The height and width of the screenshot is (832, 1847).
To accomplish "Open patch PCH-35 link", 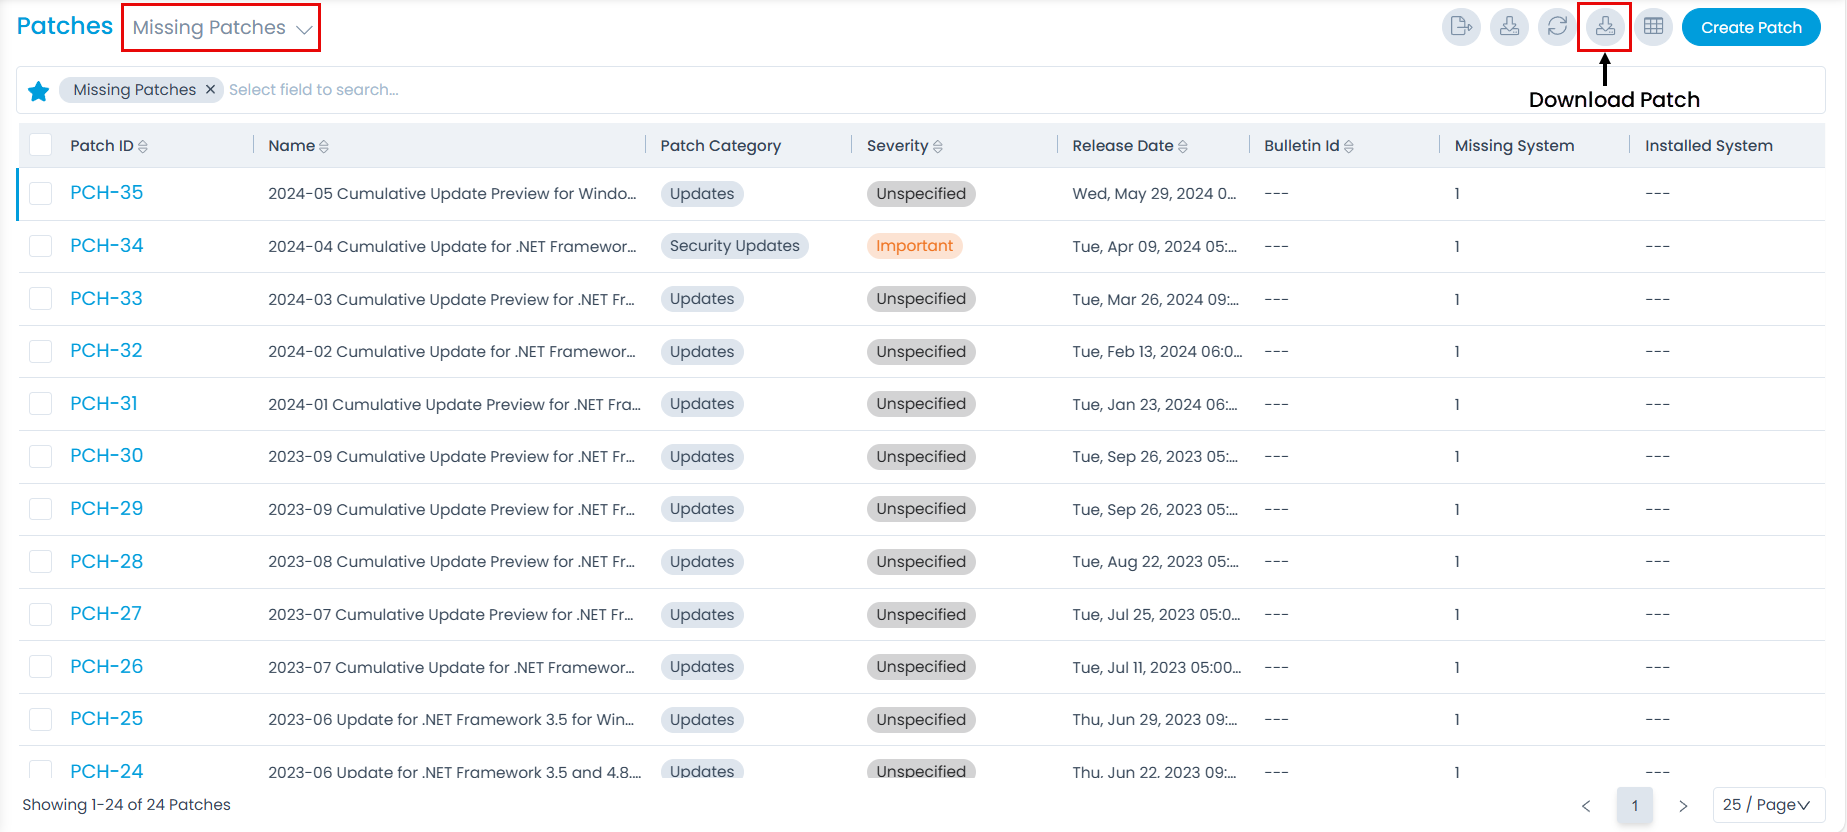I will (x=106, y=193).
